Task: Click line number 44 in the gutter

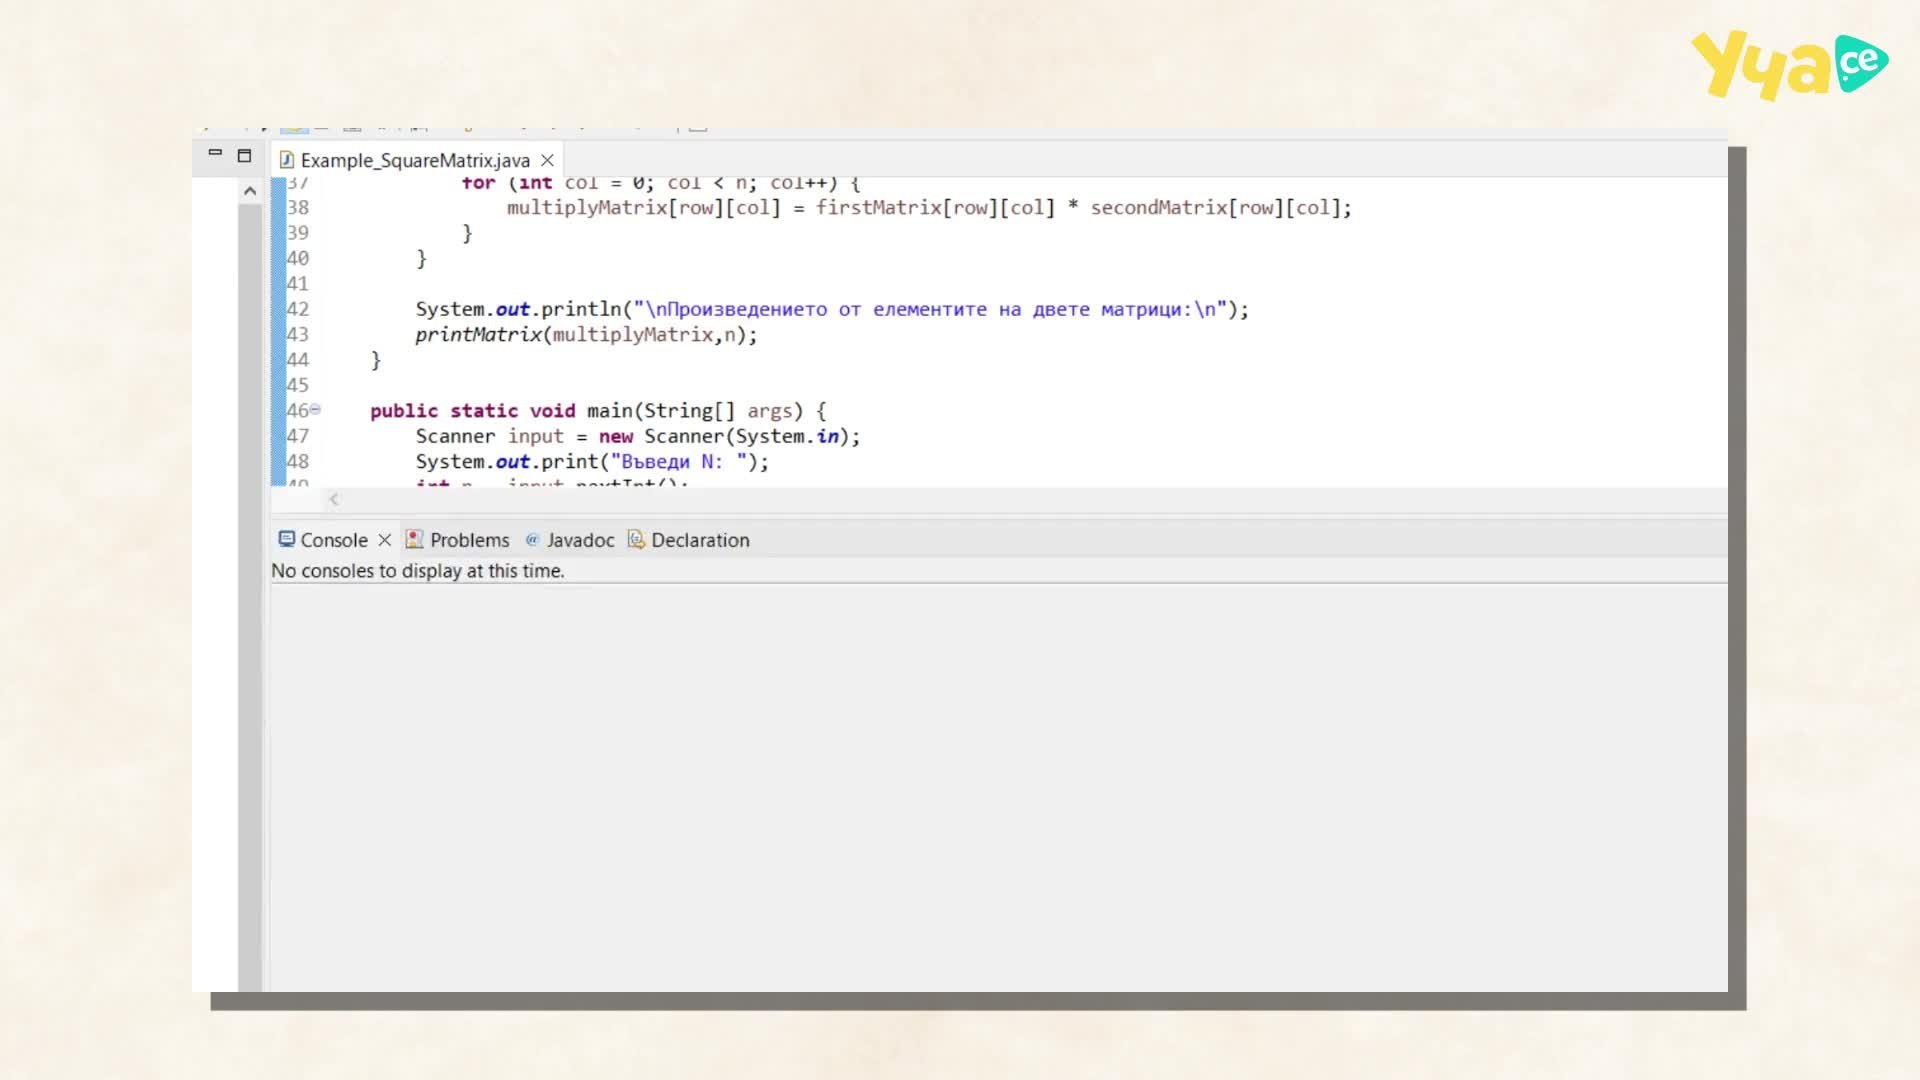Action: 298,360
